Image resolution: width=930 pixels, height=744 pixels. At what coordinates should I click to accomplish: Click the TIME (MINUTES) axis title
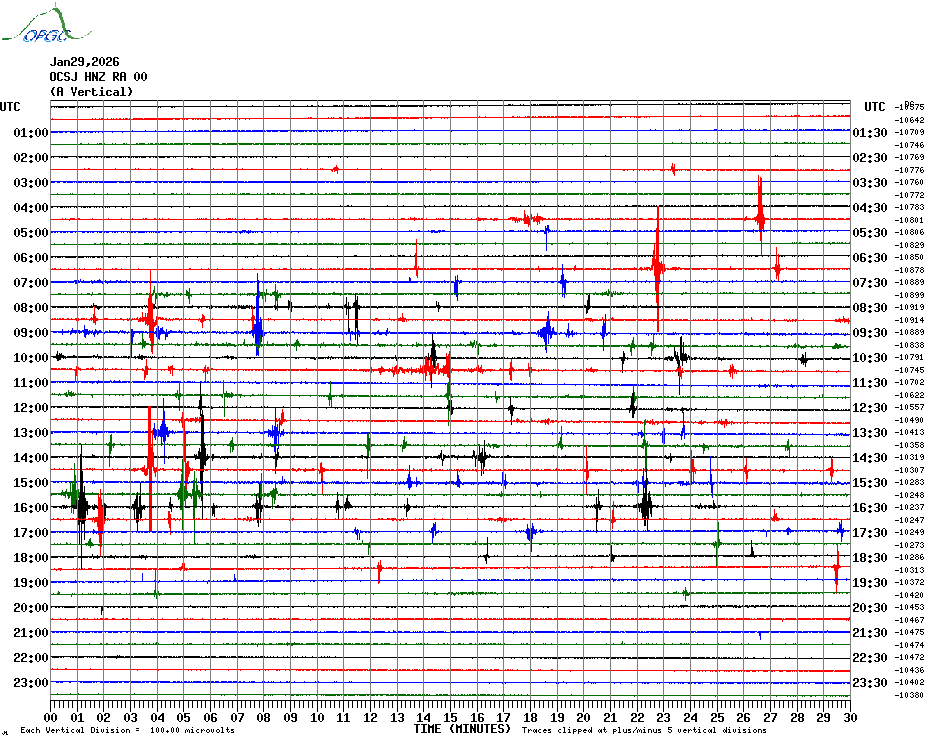coord(462,729)
